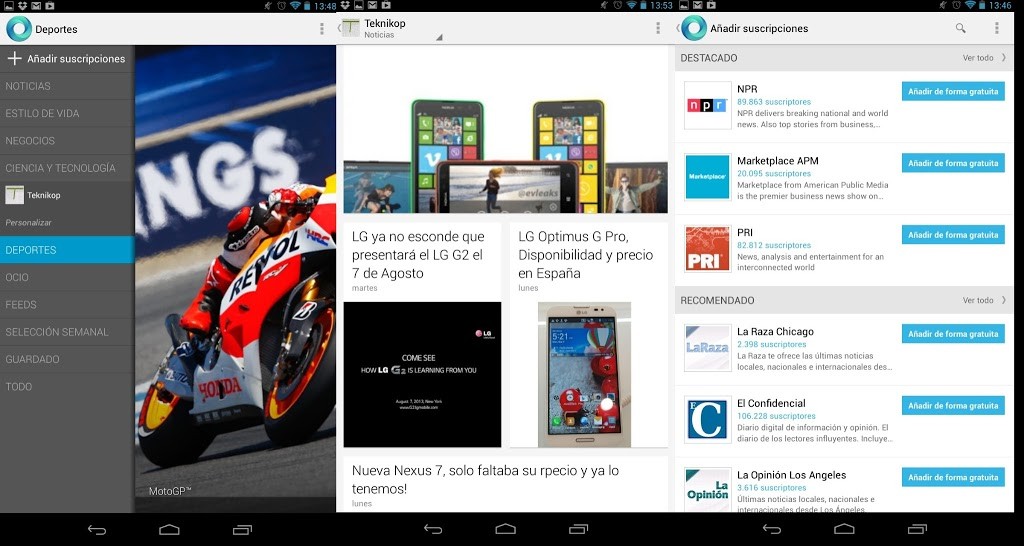Screen dimensions: 1024x546
Task: Add PRI subscription for free
Action: (953, 235)
